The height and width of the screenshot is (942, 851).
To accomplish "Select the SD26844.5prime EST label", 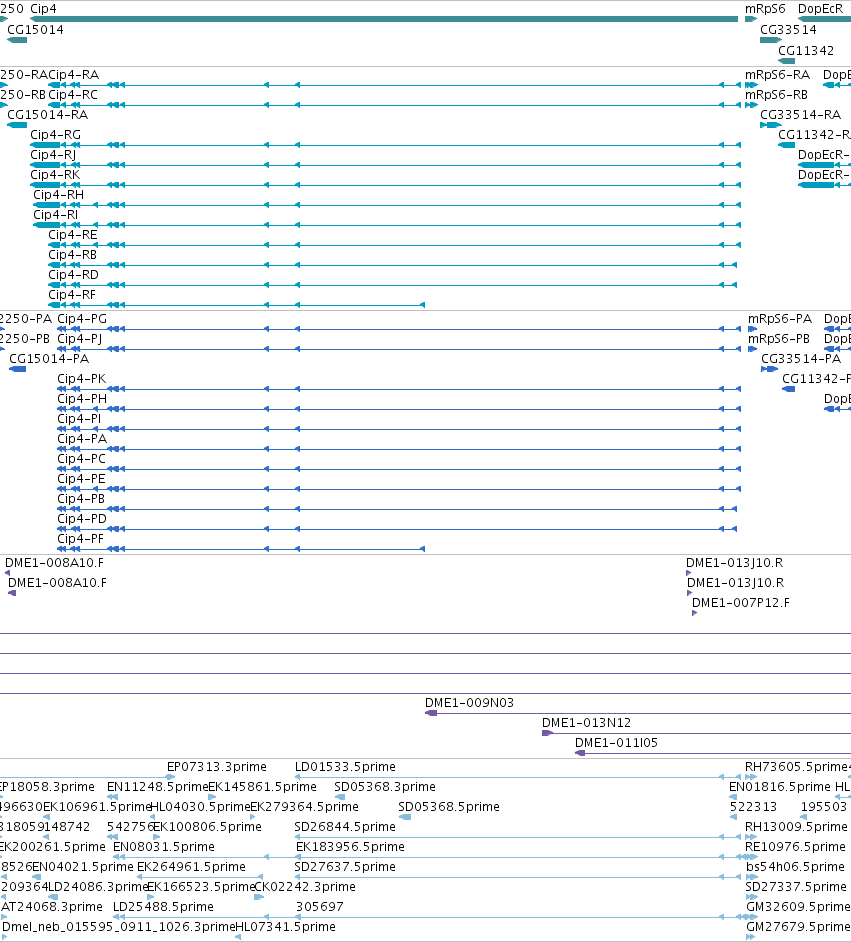I will 345,827.
